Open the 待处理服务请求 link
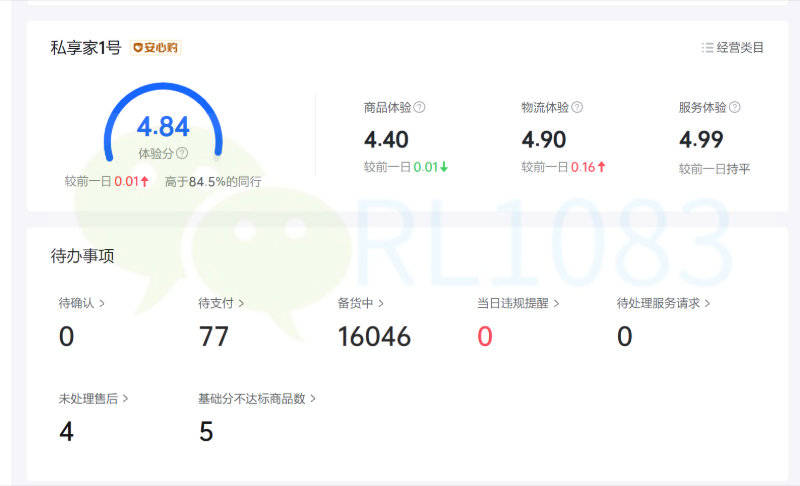The height and width of the screenshot is (486, 800). point(664,303)
